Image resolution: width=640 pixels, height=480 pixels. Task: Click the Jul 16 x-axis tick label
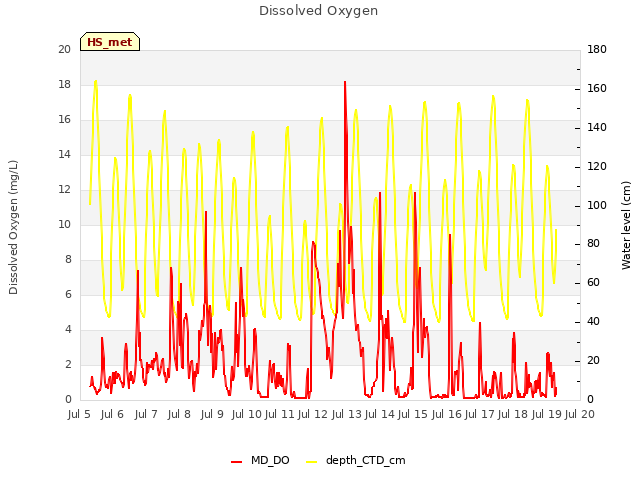click(x=447, y=414)
